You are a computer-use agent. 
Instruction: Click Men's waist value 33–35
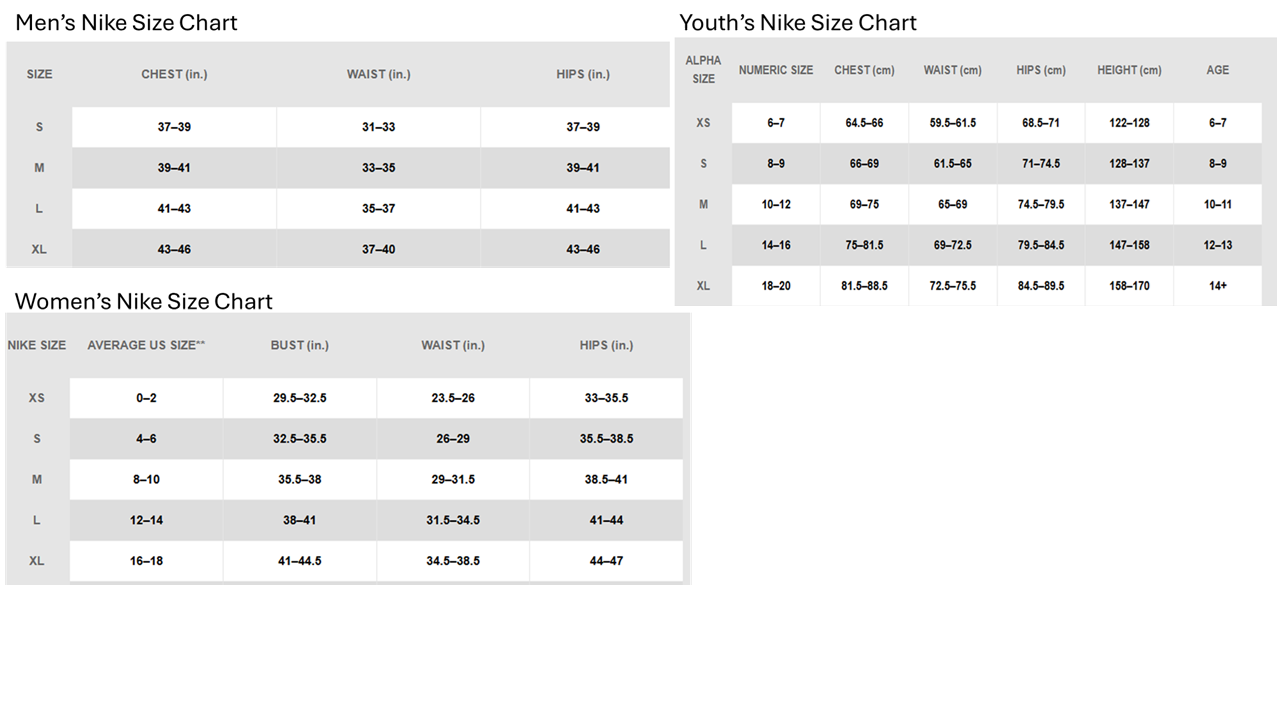pyautogui.click(x=378, y=168)
